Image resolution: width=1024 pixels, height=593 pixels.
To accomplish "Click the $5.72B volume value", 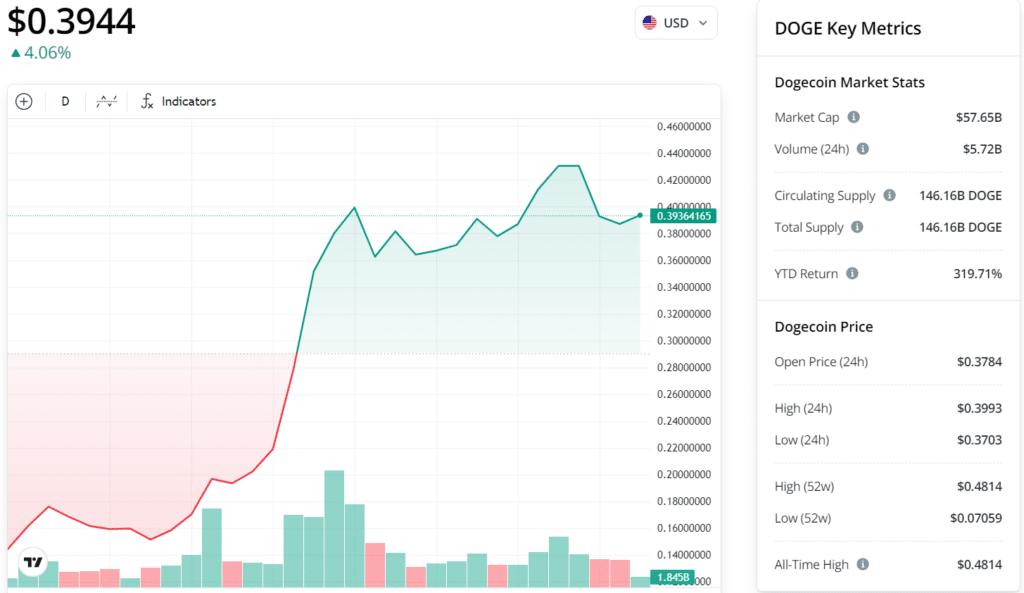I will (982, 149).
